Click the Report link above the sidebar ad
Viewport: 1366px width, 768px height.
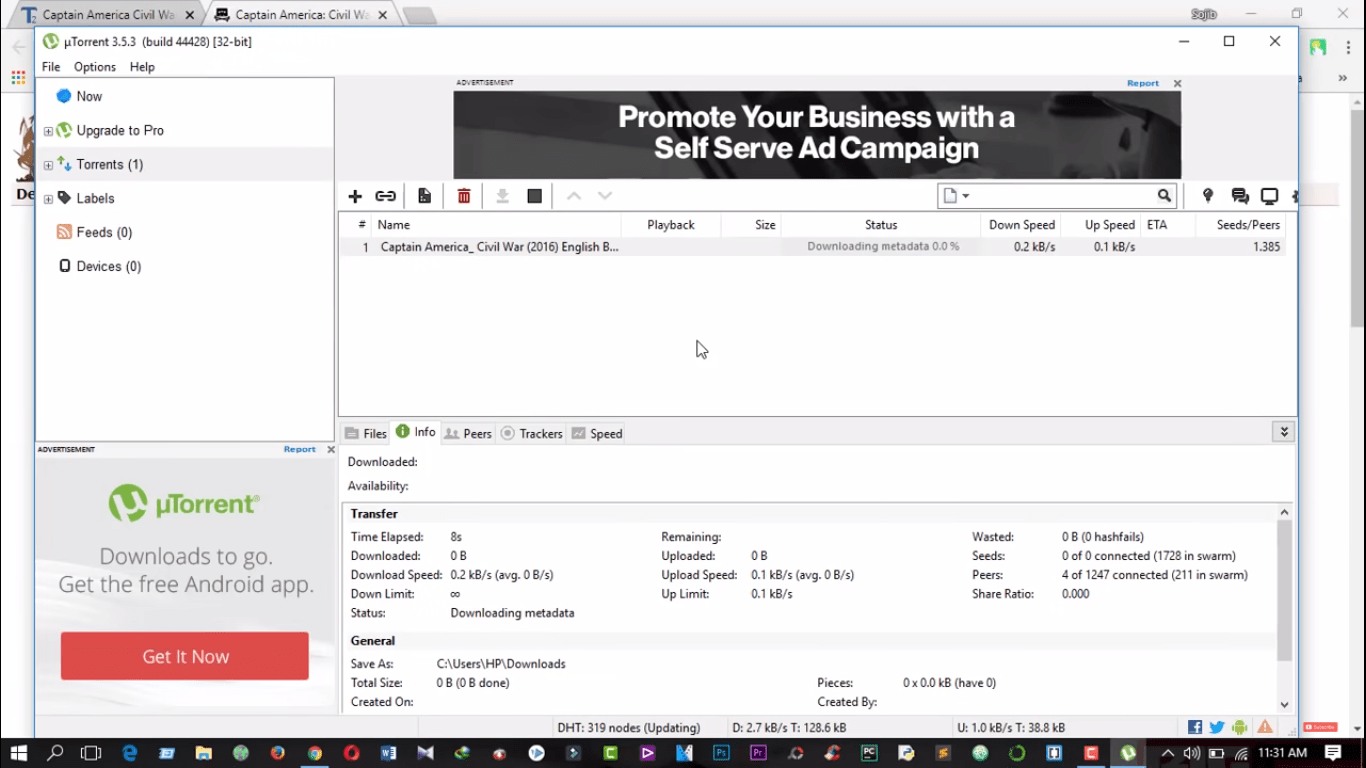pos(299,449)
